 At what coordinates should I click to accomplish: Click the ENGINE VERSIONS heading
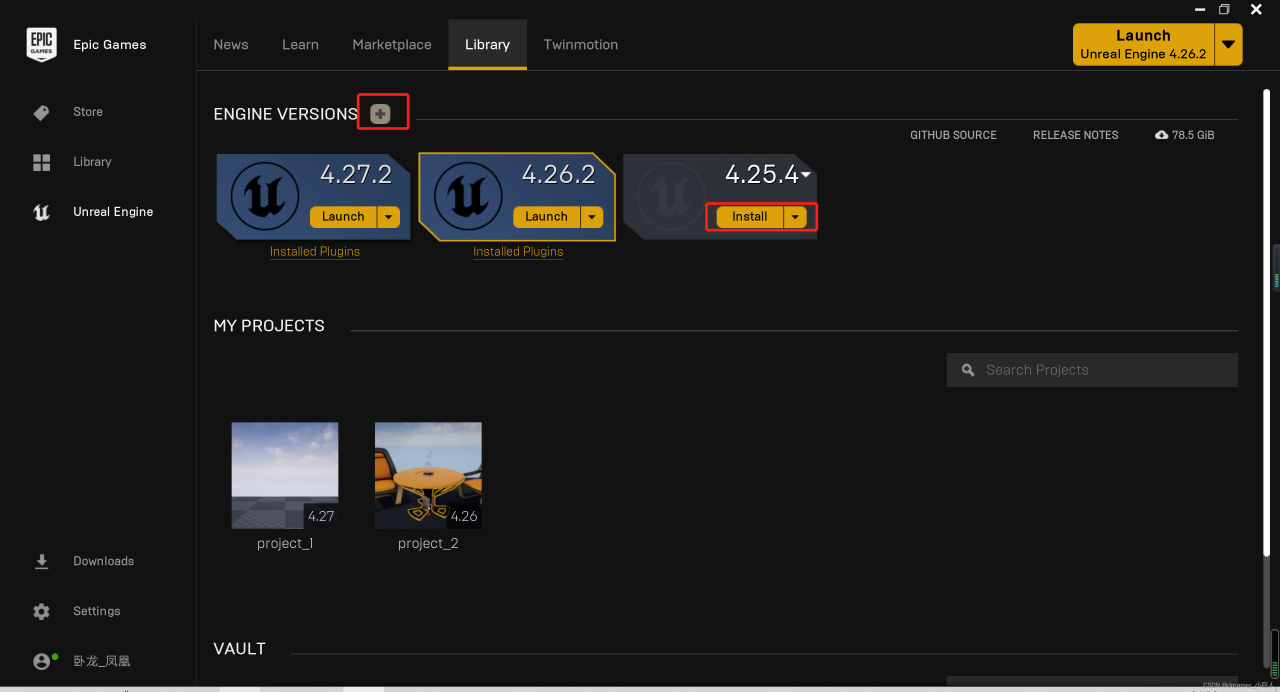(286, 114)
